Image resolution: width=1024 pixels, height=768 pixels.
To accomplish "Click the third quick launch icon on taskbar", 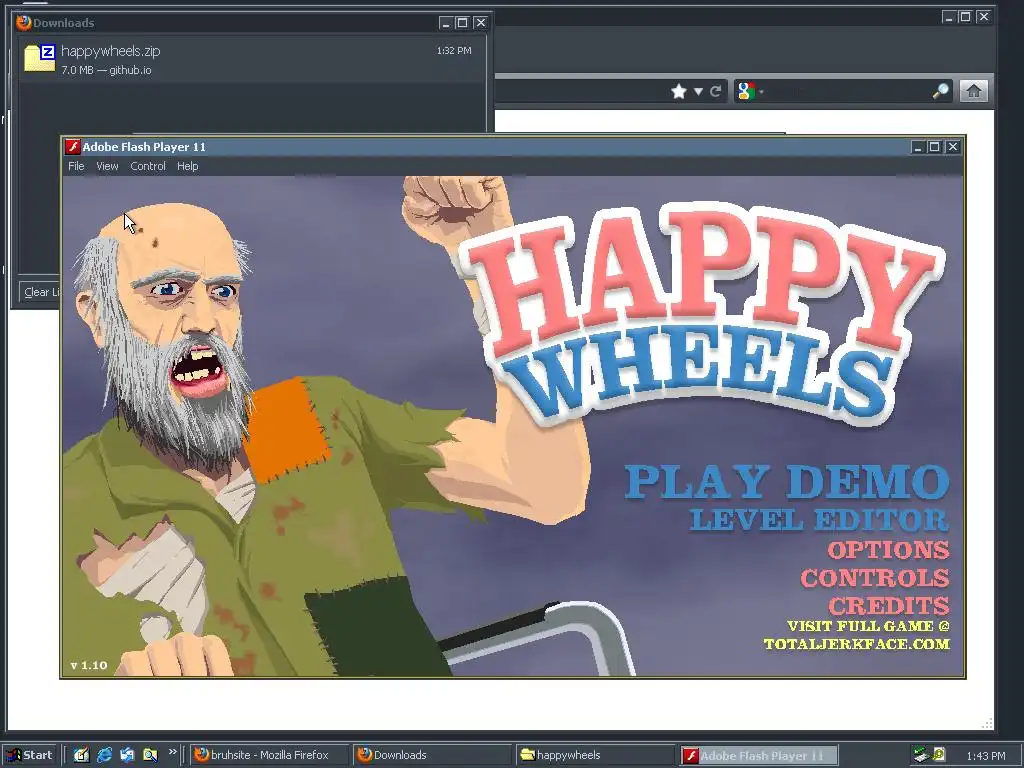I will coord(127,755).
